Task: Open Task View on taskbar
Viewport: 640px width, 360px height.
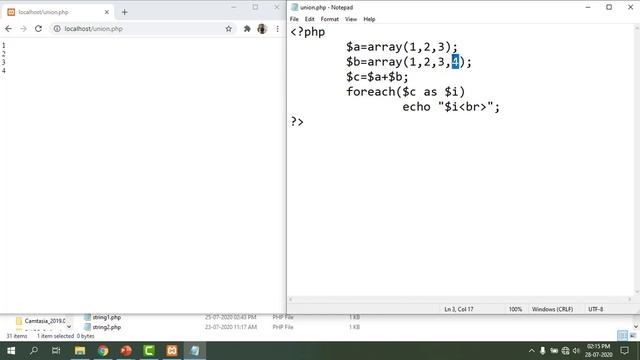Action: click(x=56, y=351)
